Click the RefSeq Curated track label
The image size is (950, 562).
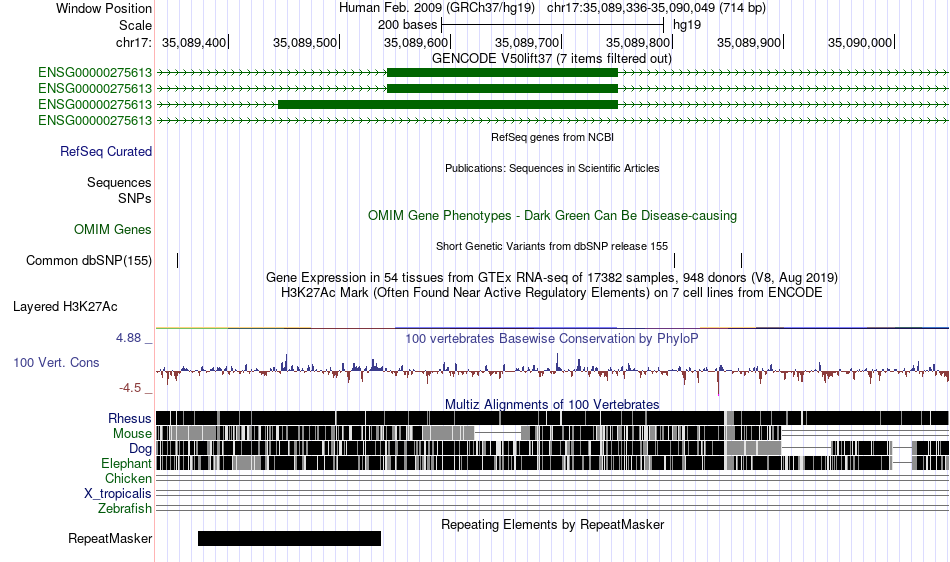point(106,151)
